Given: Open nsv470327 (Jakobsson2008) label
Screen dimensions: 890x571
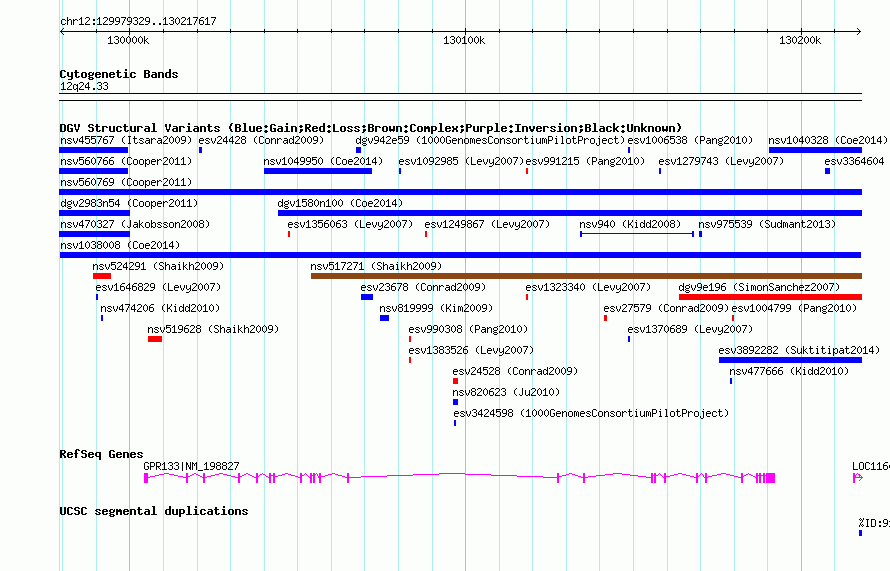Looking at the screenshot, I should [x=135, y=224].
